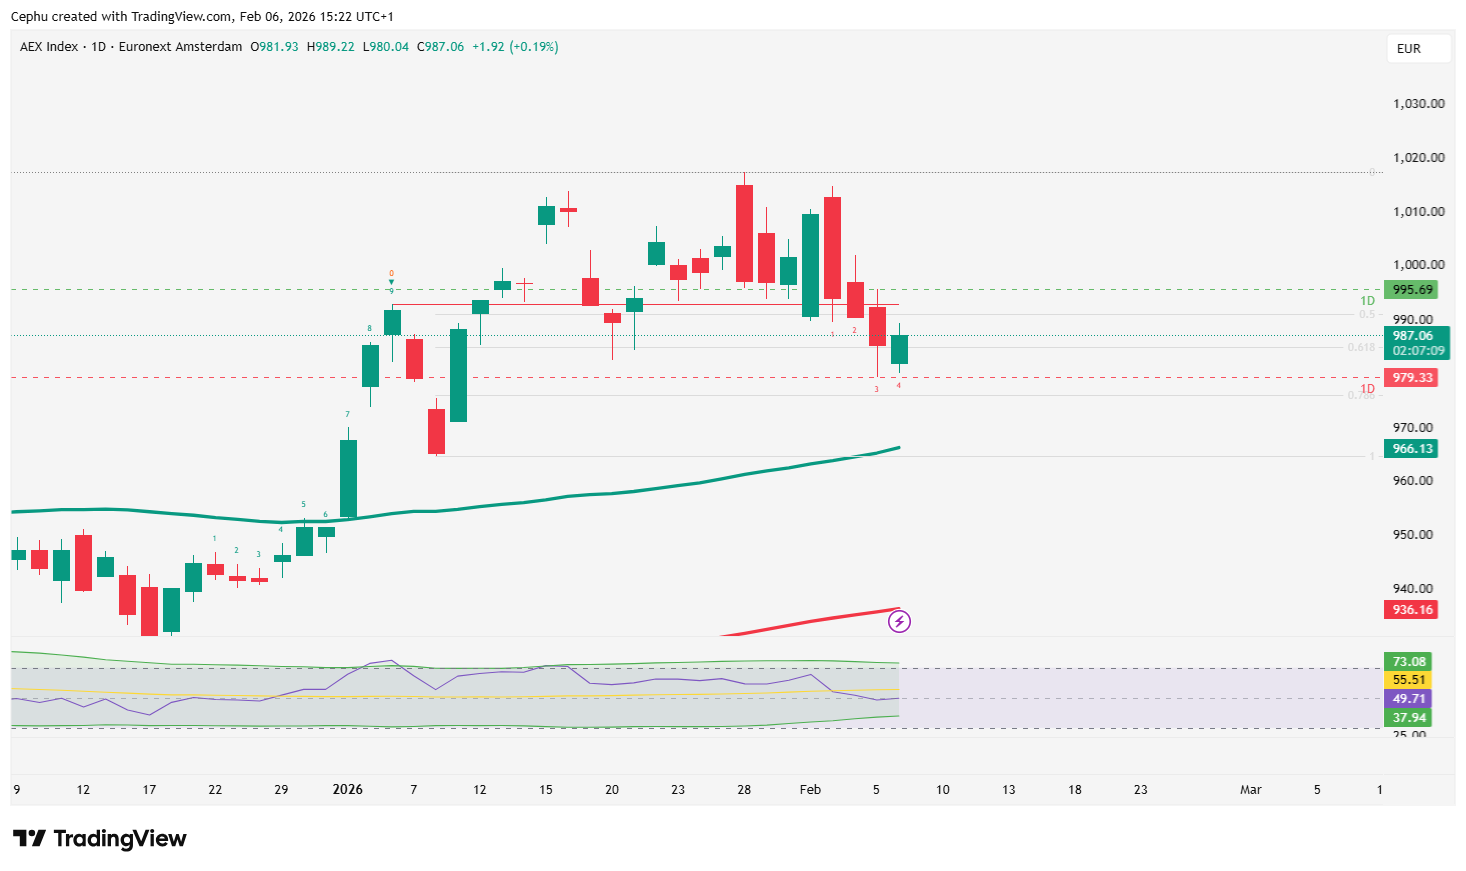This screenshot has width=1466, height=871.
Task: Click the purple lightning bolt event icon
Action: (898, 622)
